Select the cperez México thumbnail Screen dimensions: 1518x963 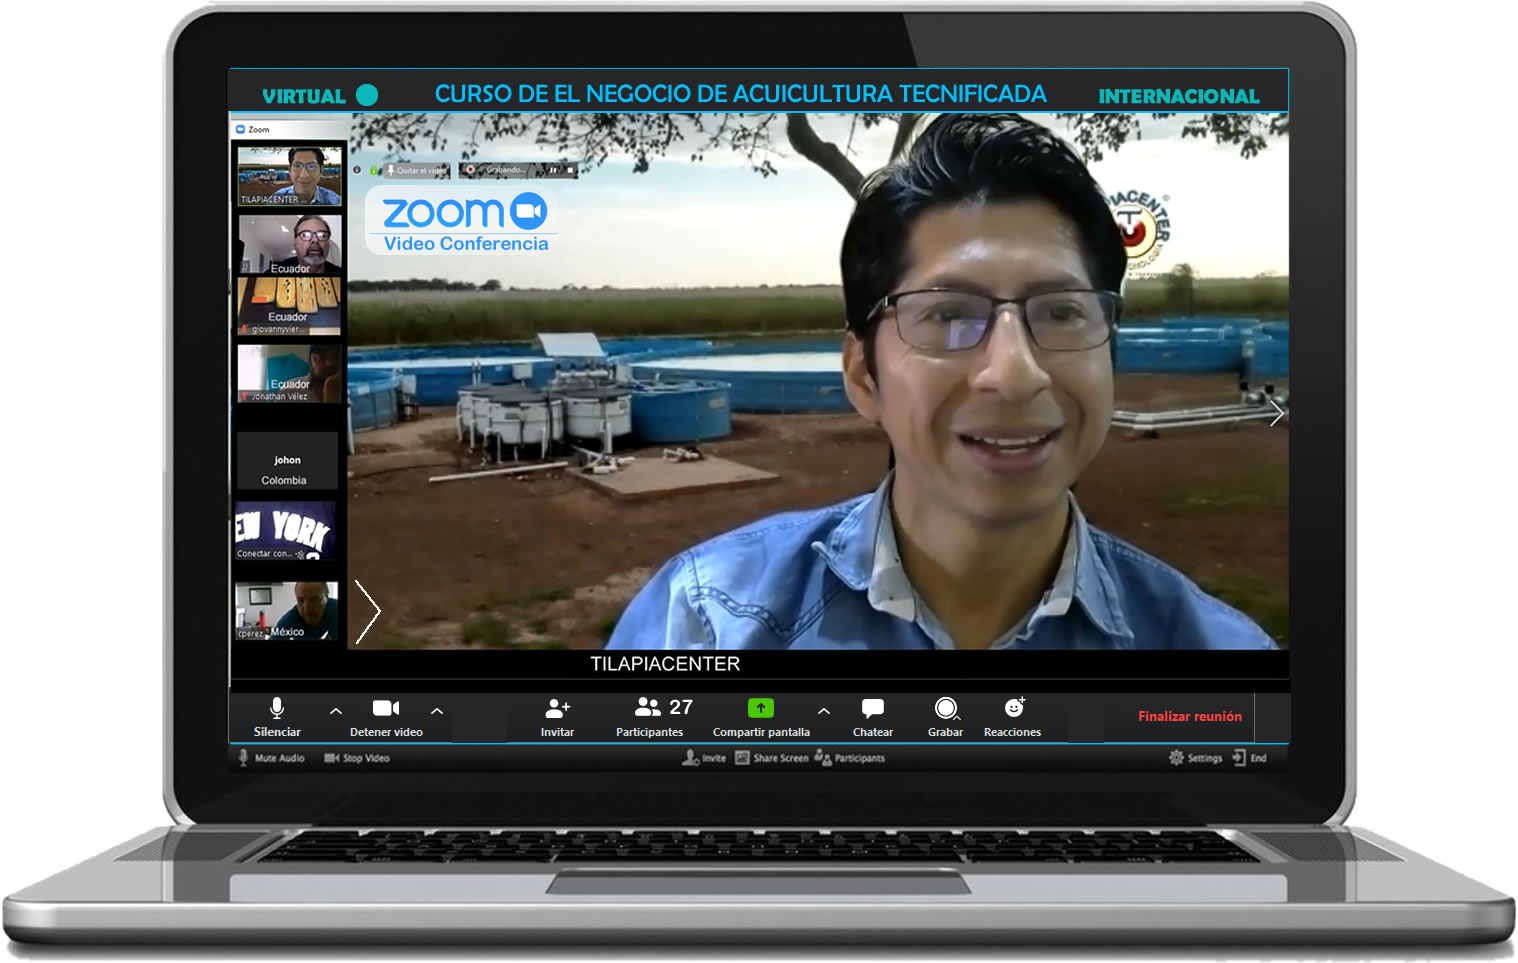tap(286, 611)
